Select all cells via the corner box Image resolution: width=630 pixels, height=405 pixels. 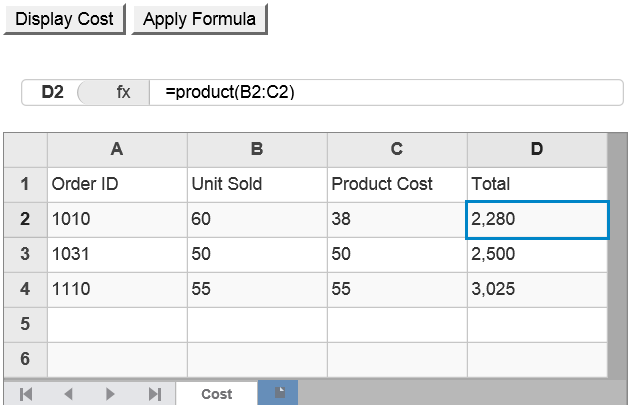[25, 149]
